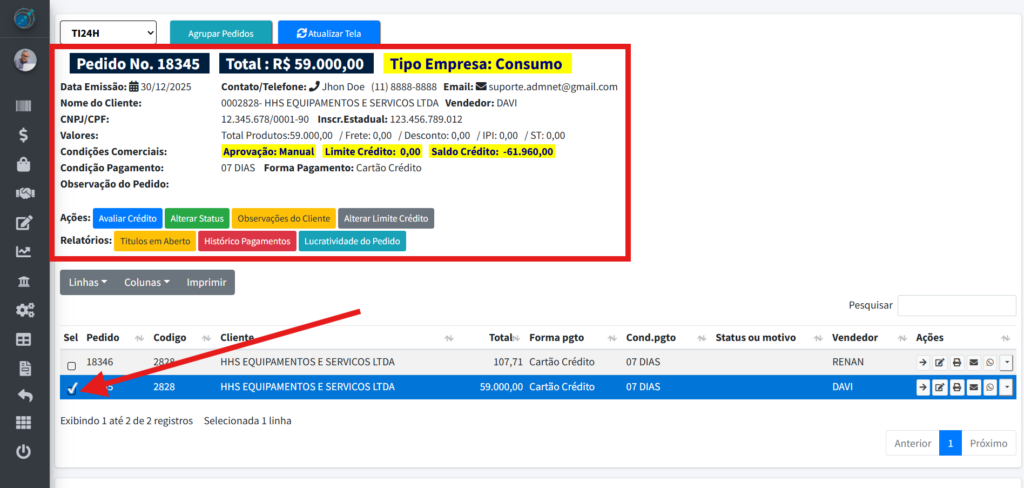Click the Avaliar Crédito button
Viewport: 1024px width, 488px height.
point(125,218)
